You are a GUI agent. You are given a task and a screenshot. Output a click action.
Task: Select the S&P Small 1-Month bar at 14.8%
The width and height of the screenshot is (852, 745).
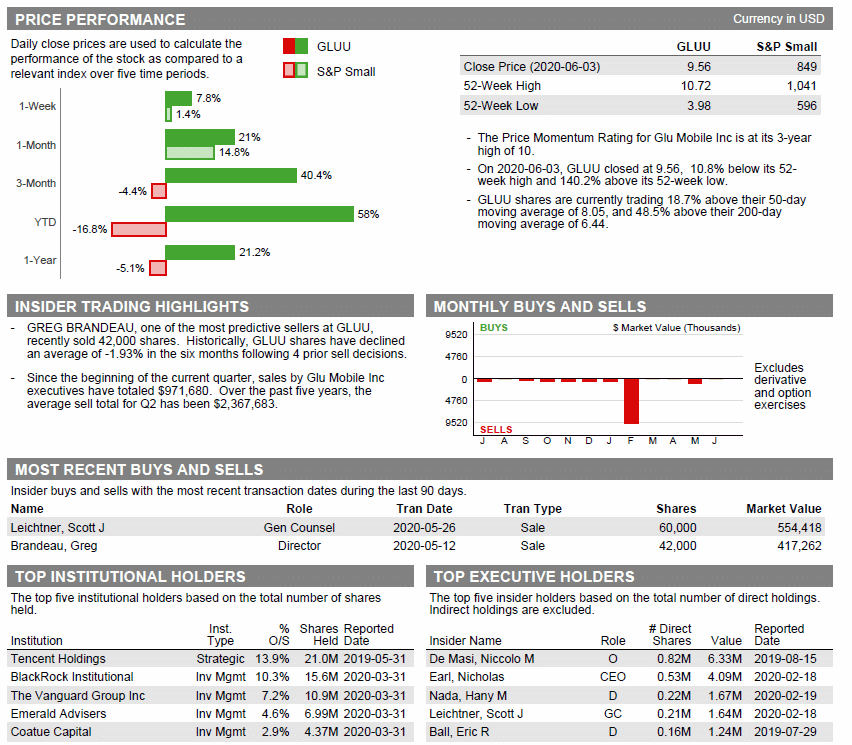(190, 152)
